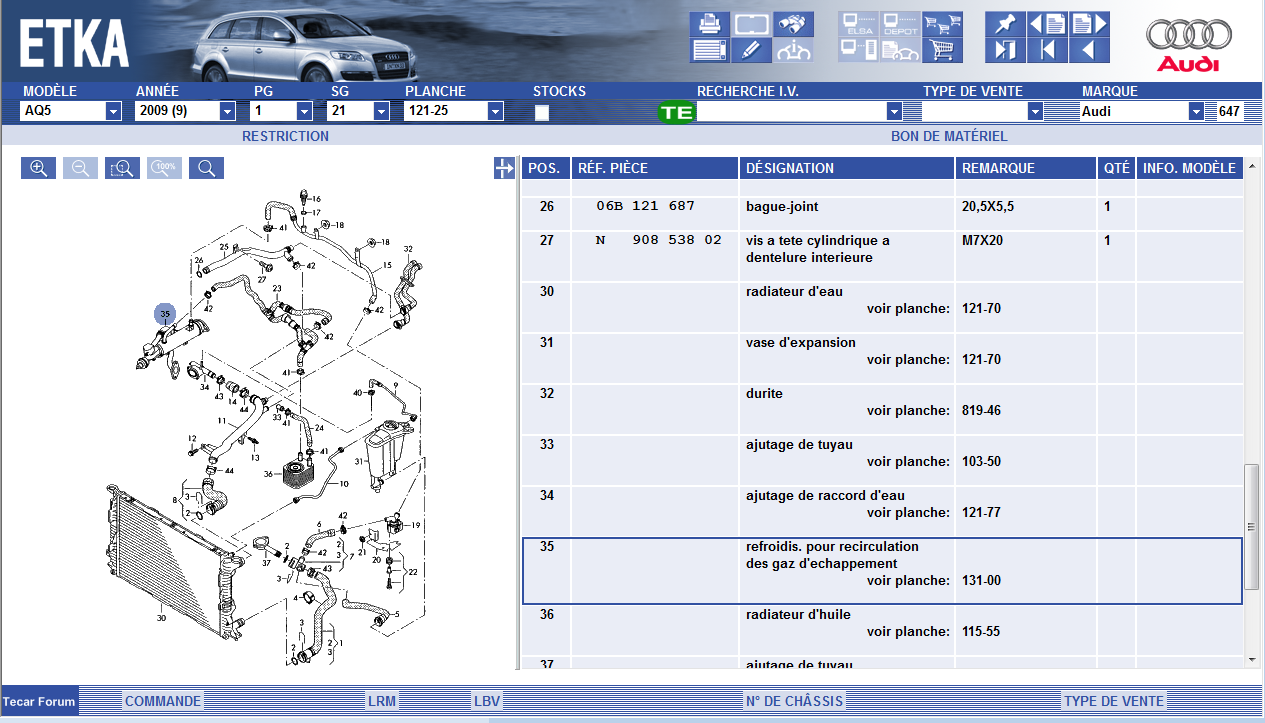Viewport: 1265px width, 723px height.
Task: Open the Marque Audi dropdown
Action: point(1196,112)
